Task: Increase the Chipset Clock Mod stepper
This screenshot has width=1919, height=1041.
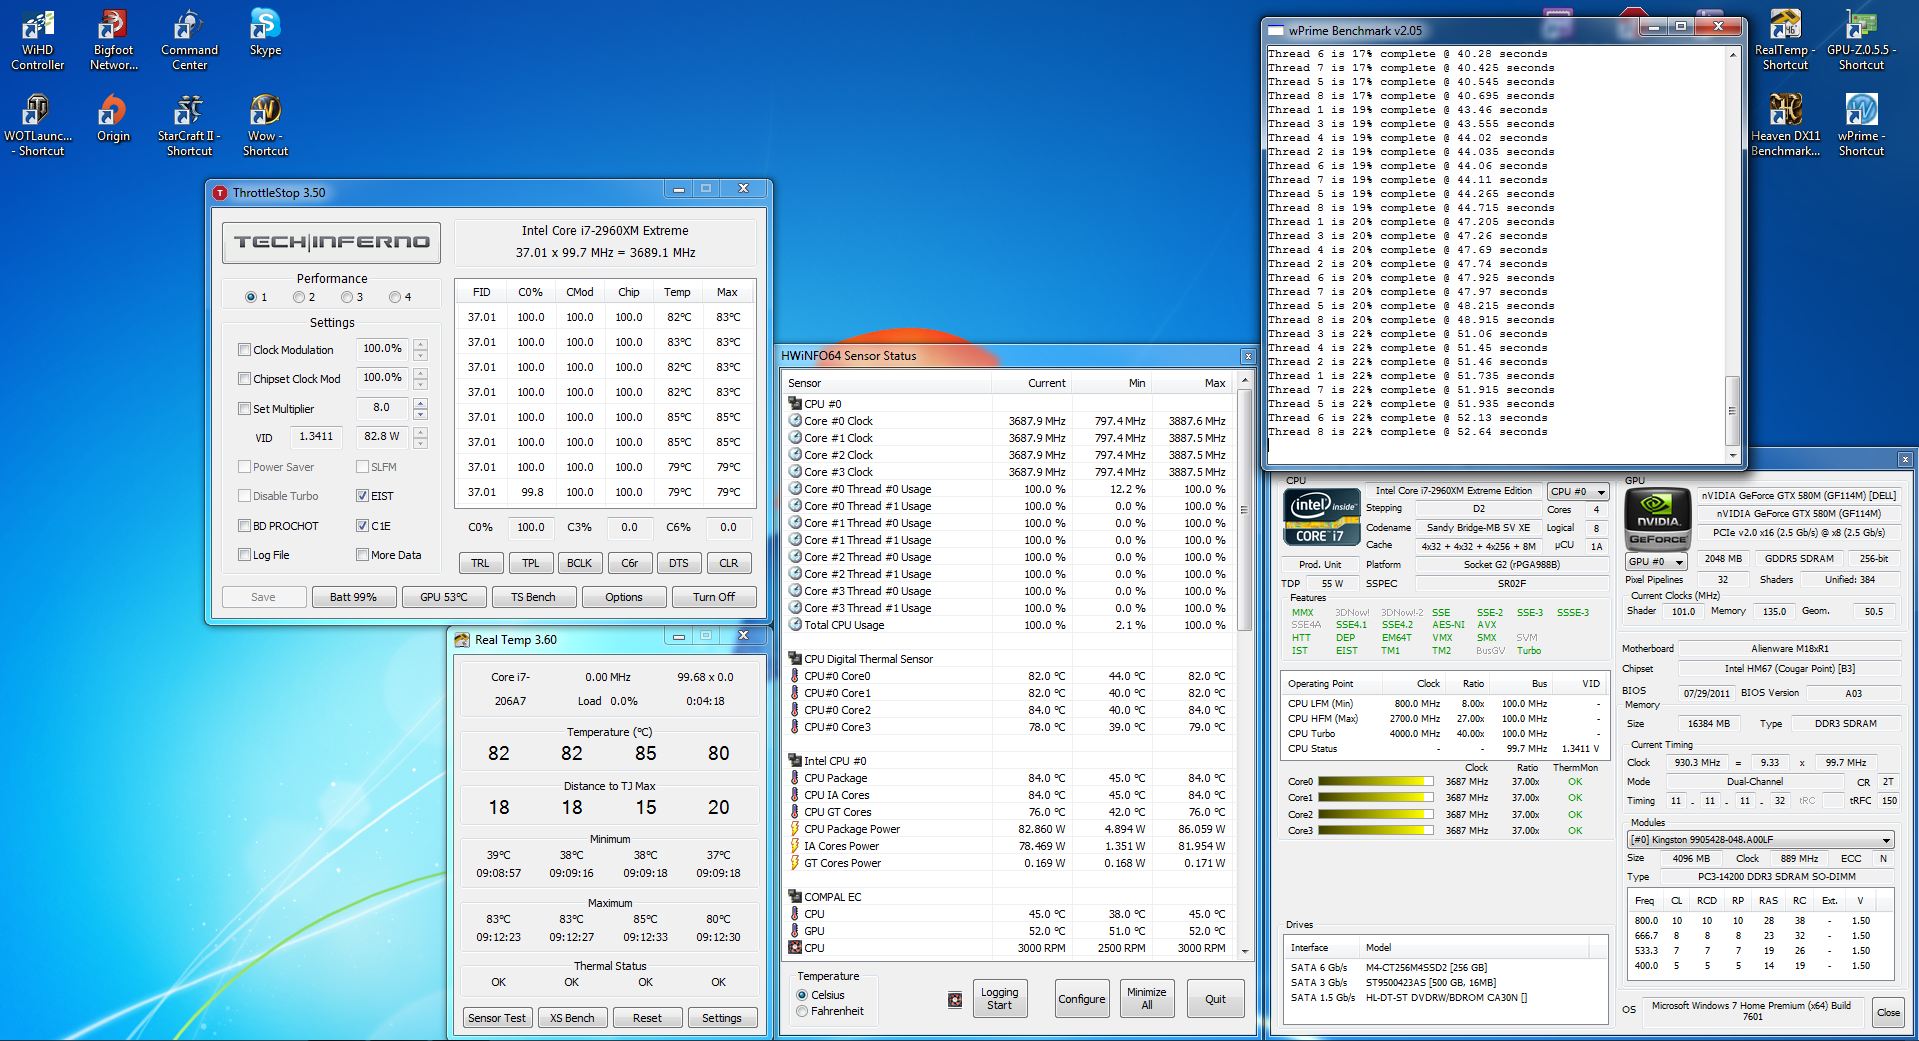Action: (420, 373)
